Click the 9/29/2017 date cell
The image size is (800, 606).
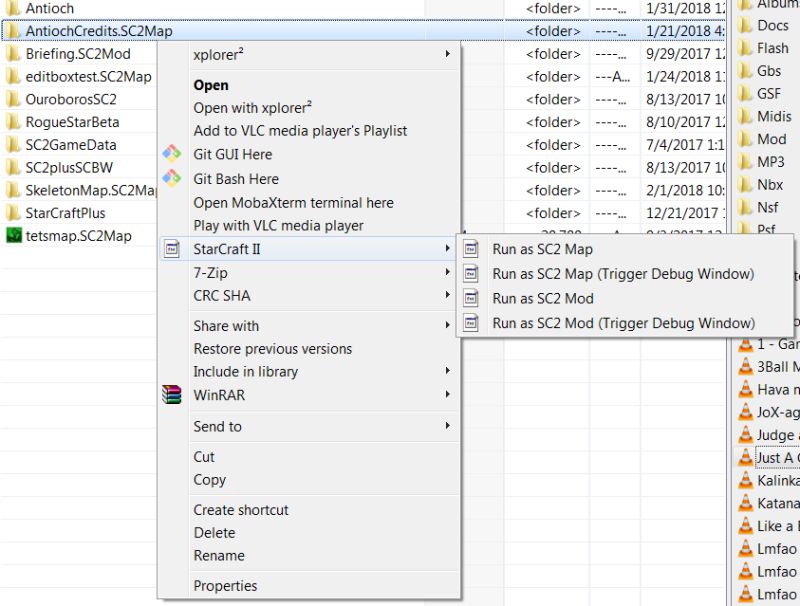(685, 54)
